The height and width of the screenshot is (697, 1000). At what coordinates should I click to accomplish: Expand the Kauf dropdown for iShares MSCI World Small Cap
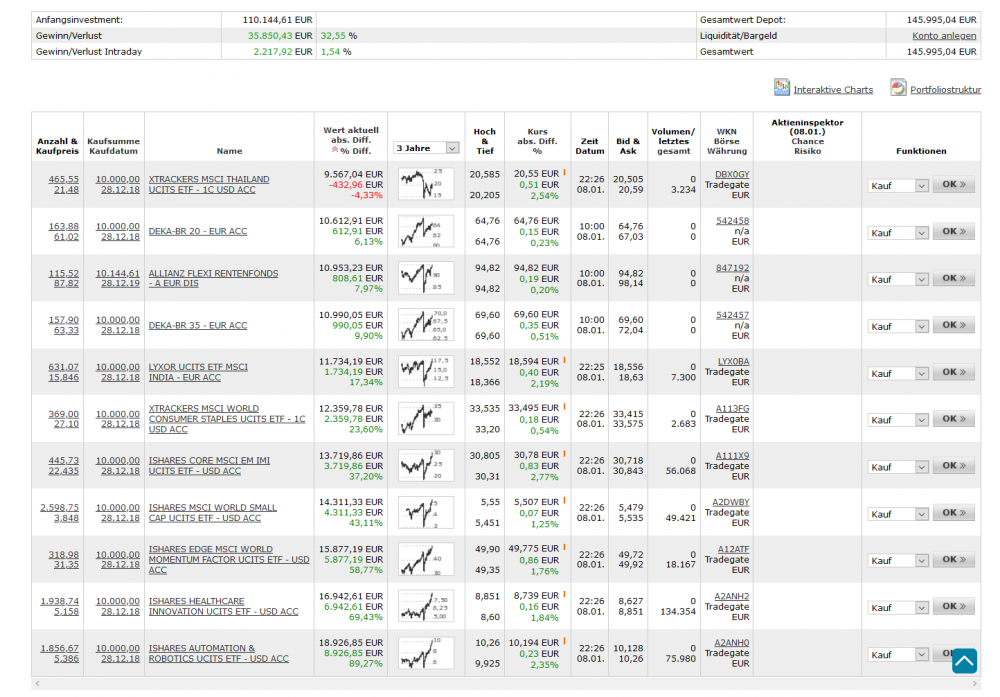898,514
